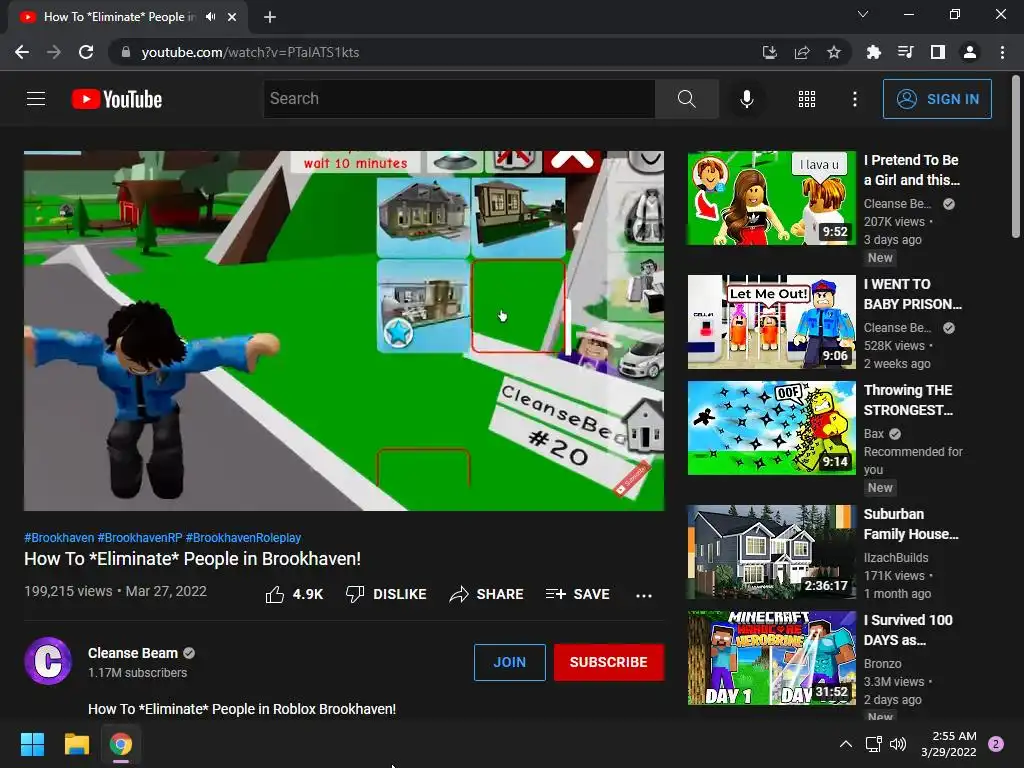Screen dimensions: 1024x768
Task: Open the media controls icon in Chrome toolbar
Action: click(x=905, y=52)
